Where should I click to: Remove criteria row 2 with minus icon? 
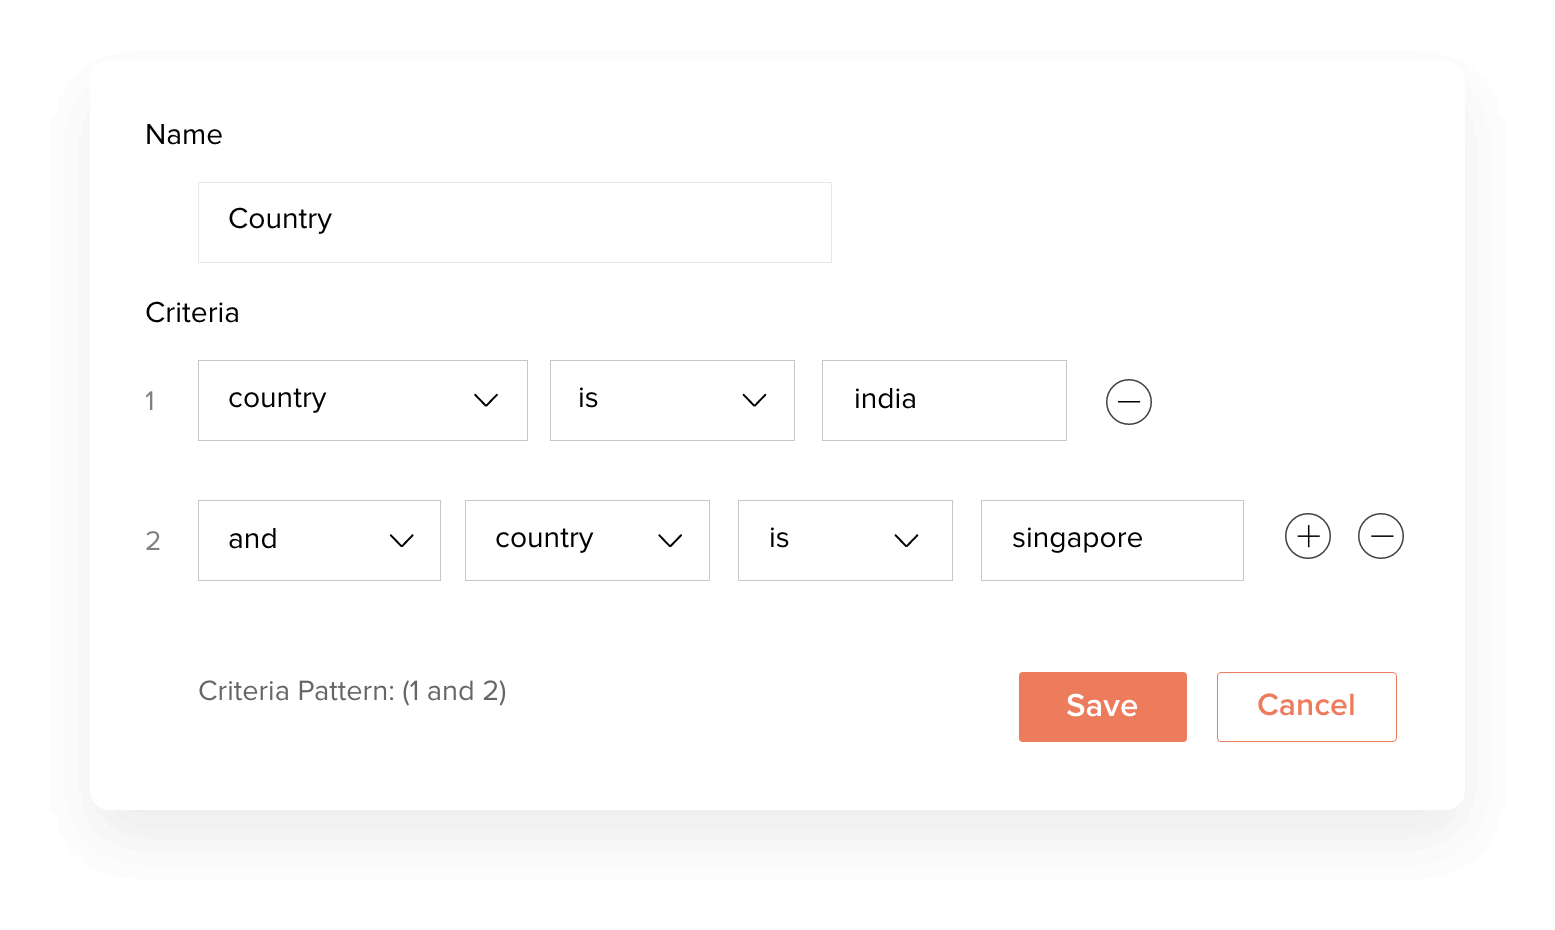click(x=1380, y=536)
